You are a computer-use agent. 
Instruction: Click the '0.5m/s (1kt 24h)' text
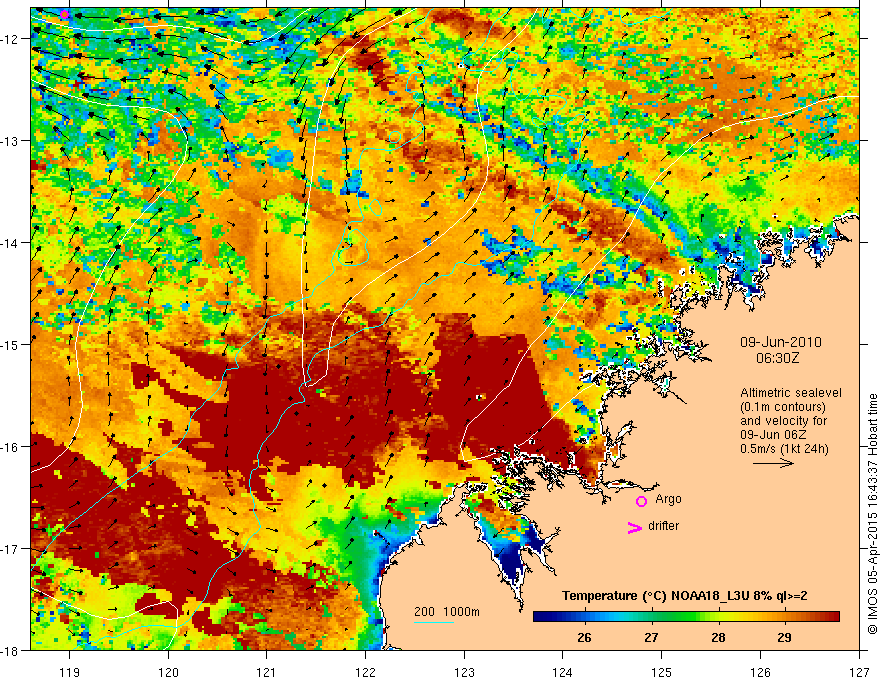tap(784, 449)
